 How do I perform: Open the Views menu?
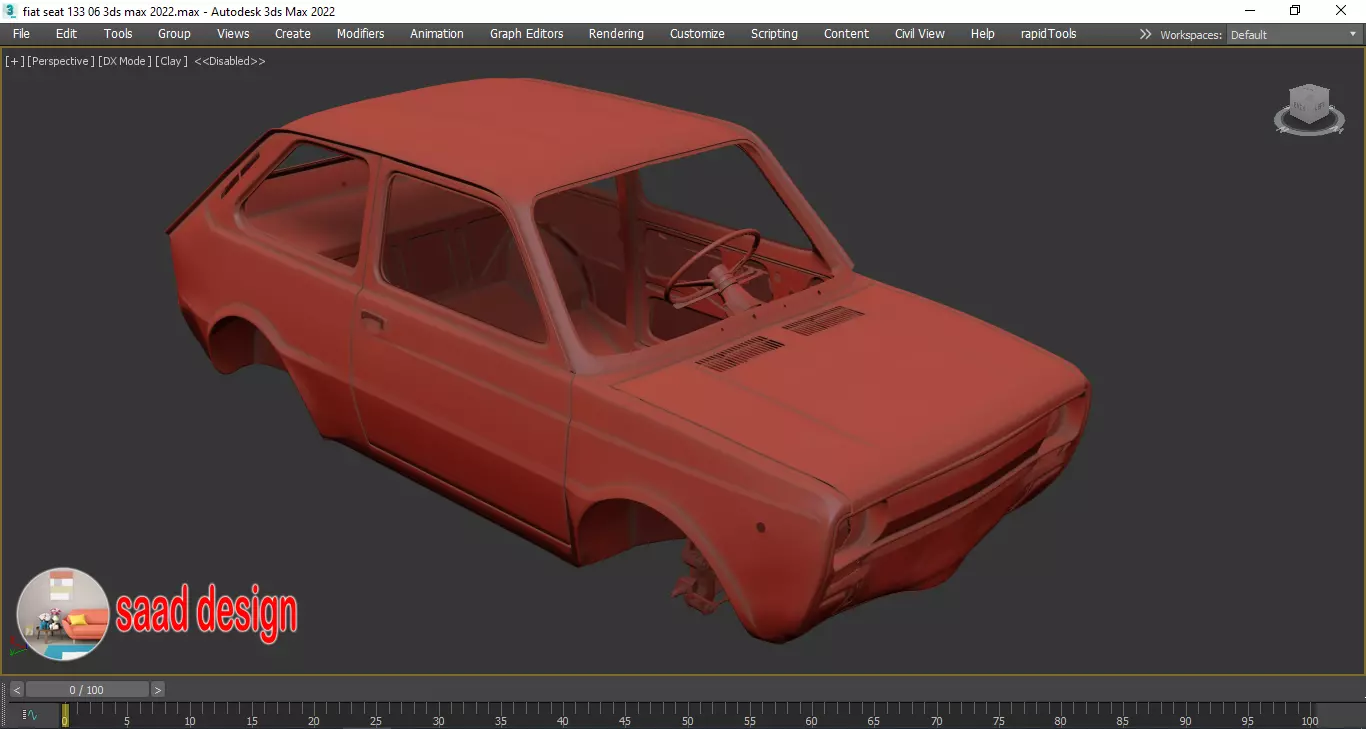click(x=233, y=34)
